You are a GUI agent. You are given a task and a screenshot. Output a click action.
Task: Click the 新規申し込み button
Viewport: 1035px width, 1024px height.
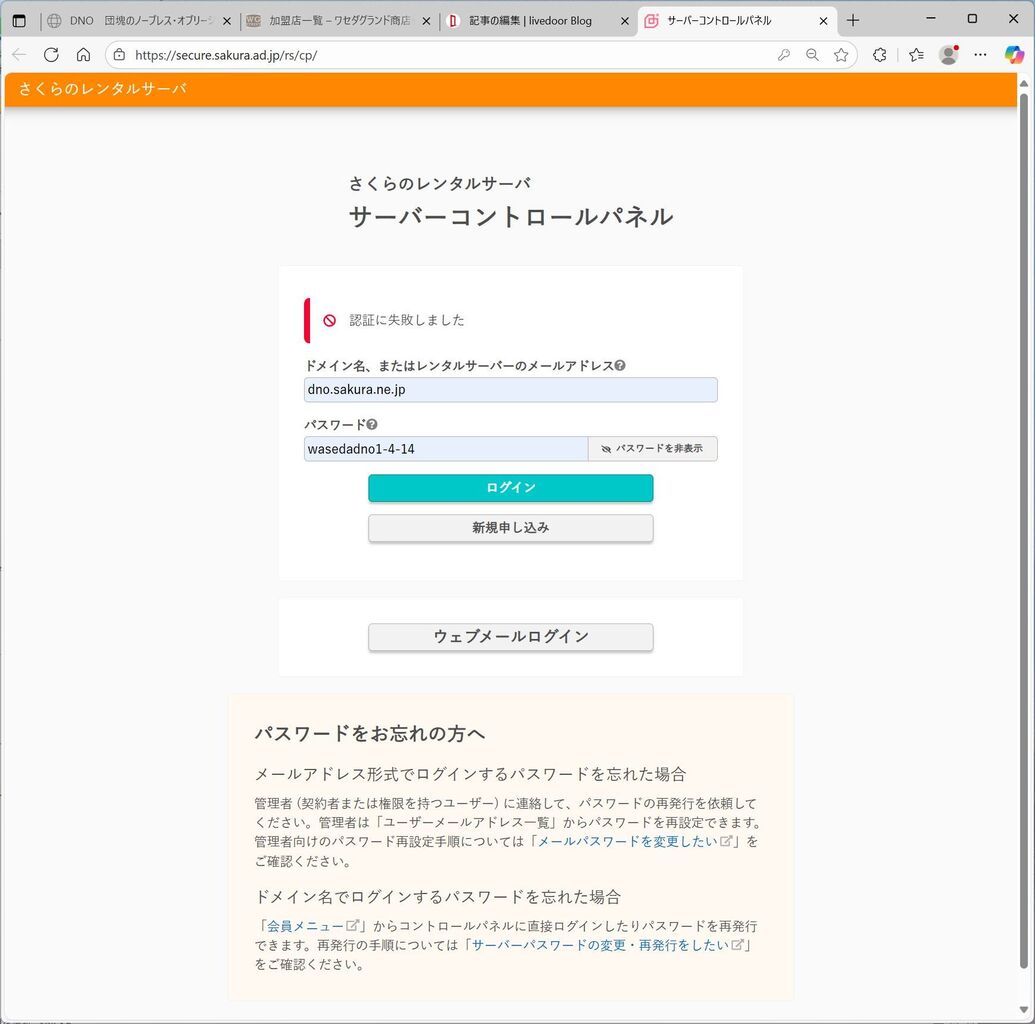(x=510, y=528)
